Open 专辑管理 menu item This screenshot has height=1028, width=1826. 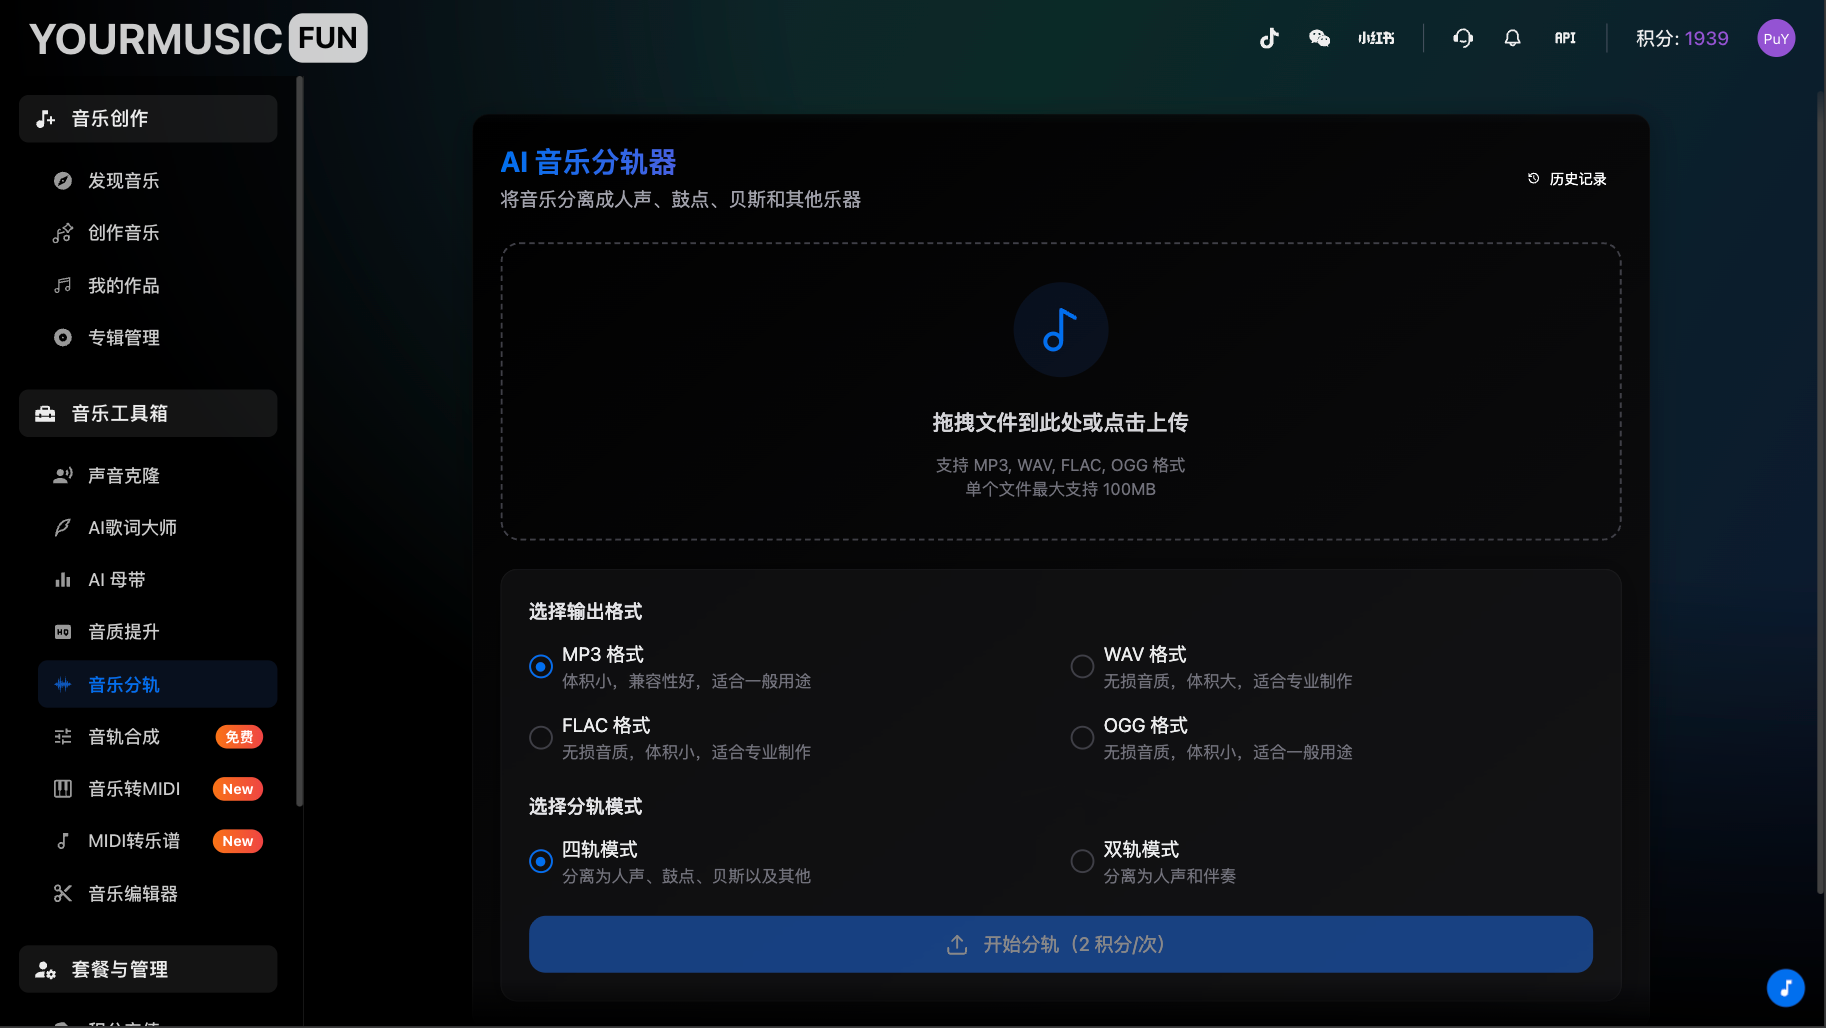coord(157,337)
